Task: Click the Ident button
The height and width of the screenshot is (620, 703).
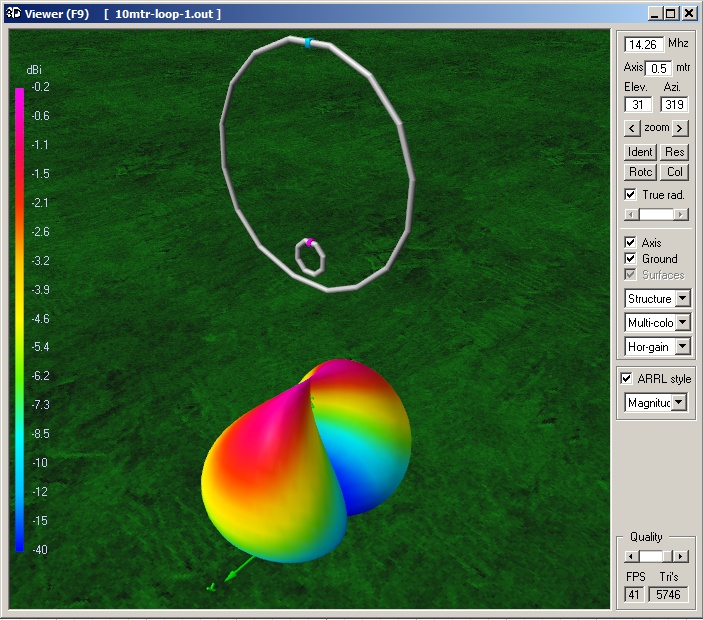Action: click(640, 152)
